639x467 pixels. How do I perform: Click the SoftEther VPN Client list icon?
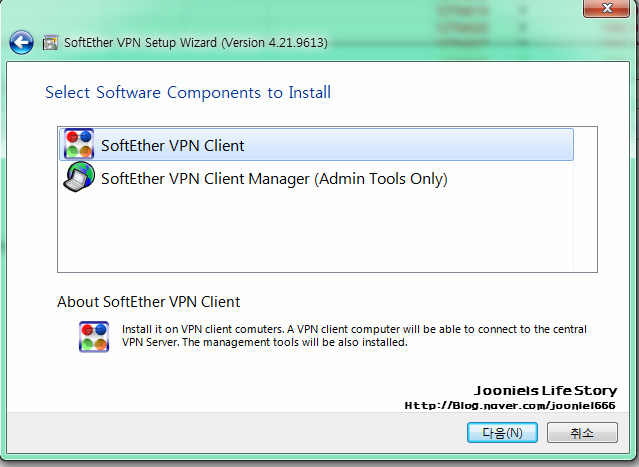tap(79, 144)
